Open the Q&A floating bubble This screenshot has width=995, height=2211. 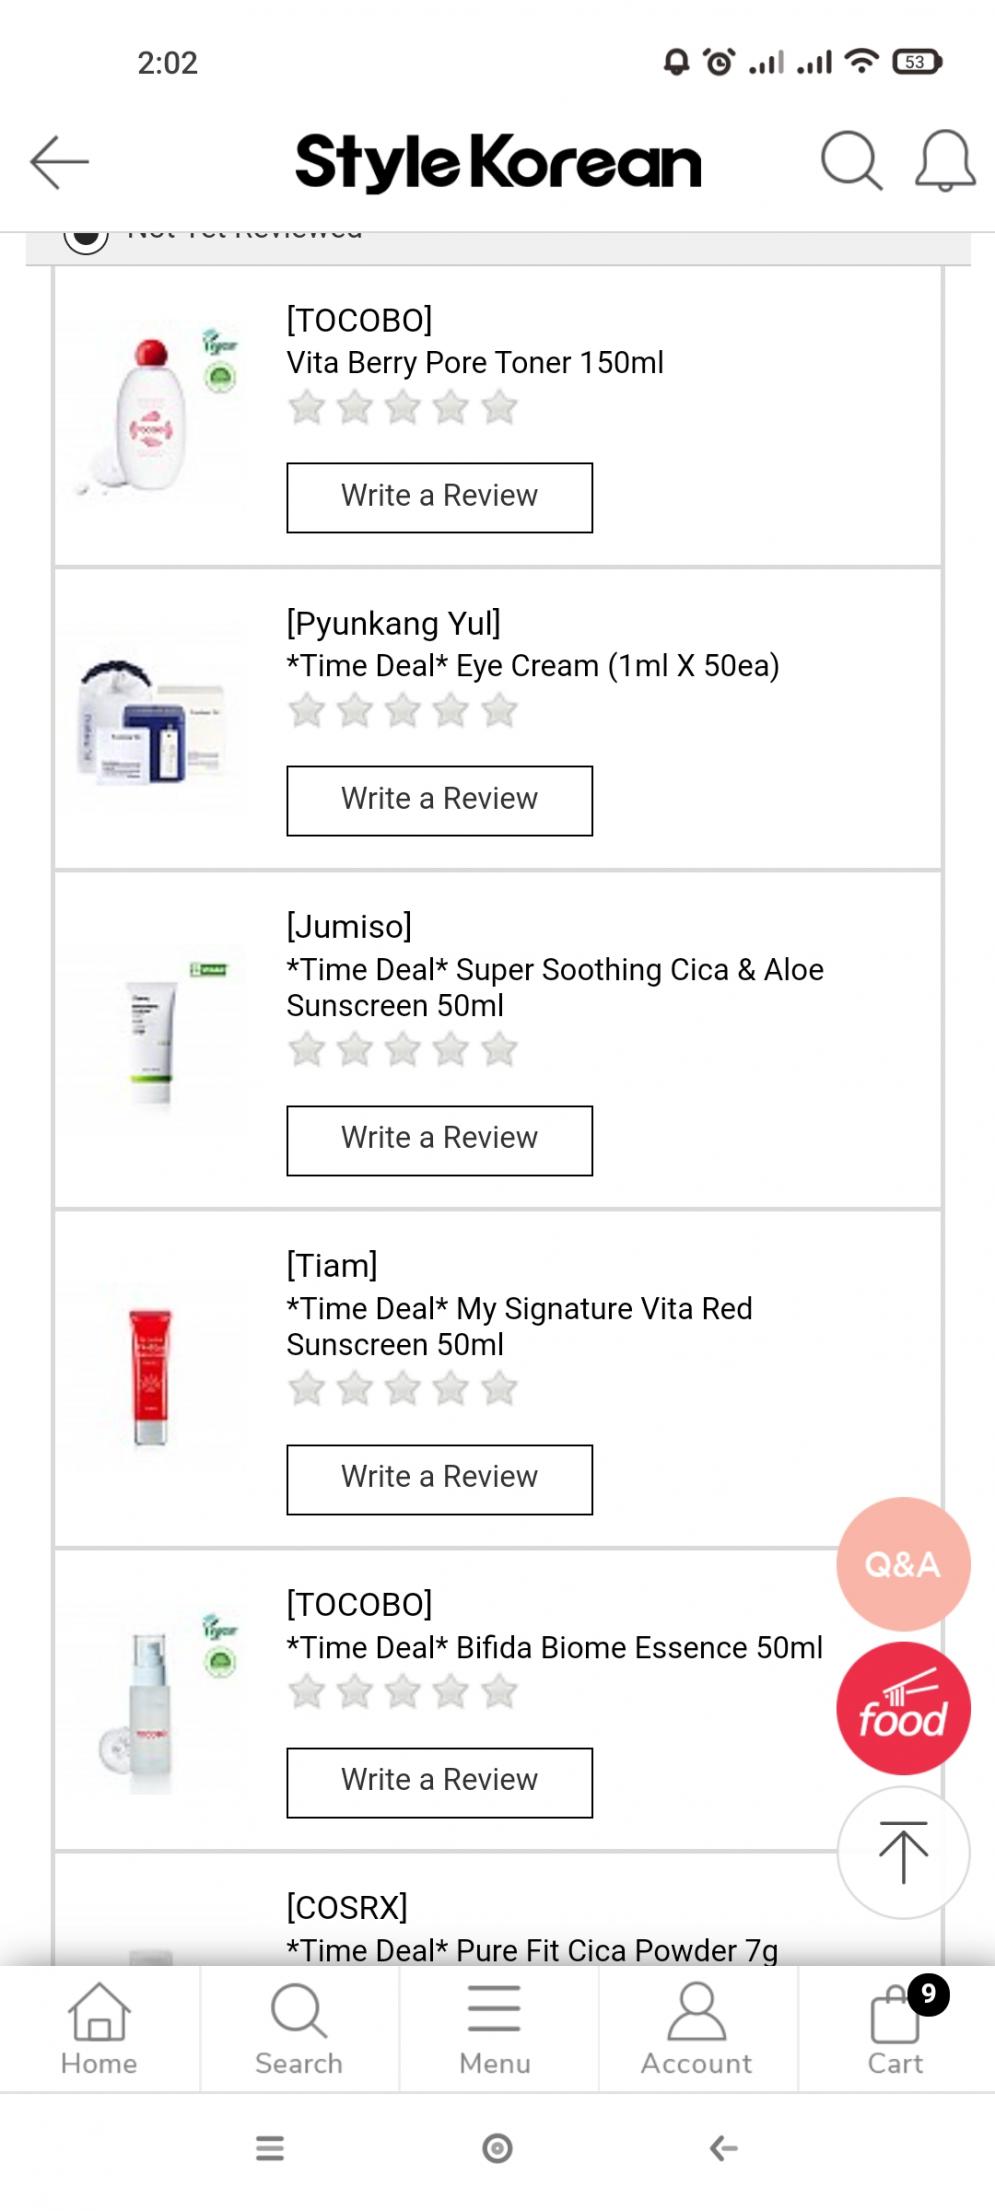903,1563
